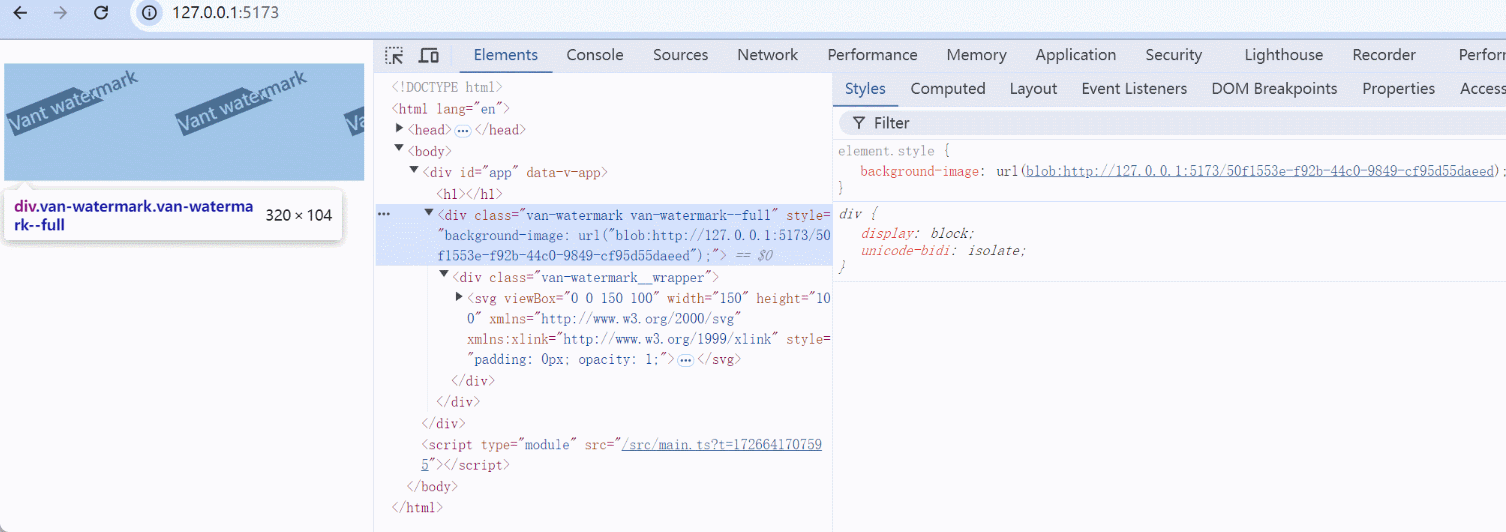
Task: Go back using the browser back arrow
Action: pyautogui.click(x=20, y=13)
